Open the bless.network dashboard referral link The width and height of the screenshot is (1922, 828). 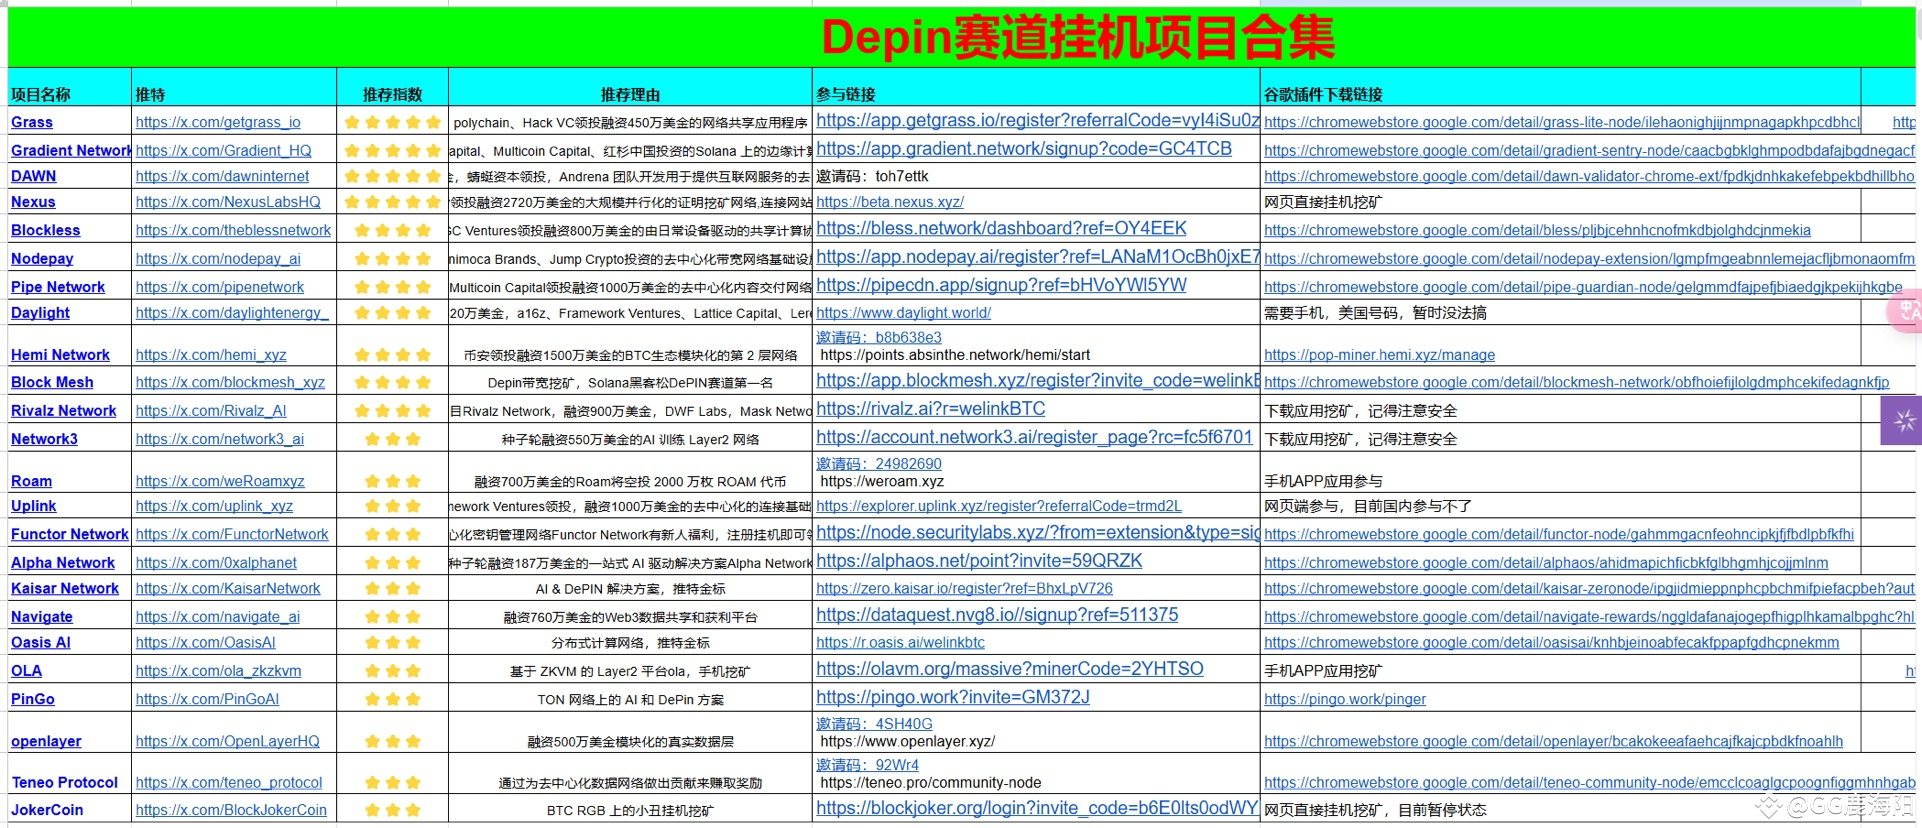click(x=1002, y=229)
